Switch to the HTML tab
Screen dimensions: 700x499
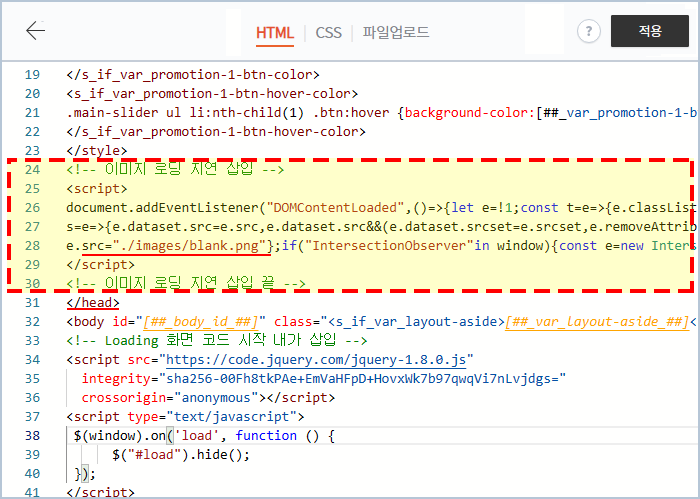tap(275, 33)
